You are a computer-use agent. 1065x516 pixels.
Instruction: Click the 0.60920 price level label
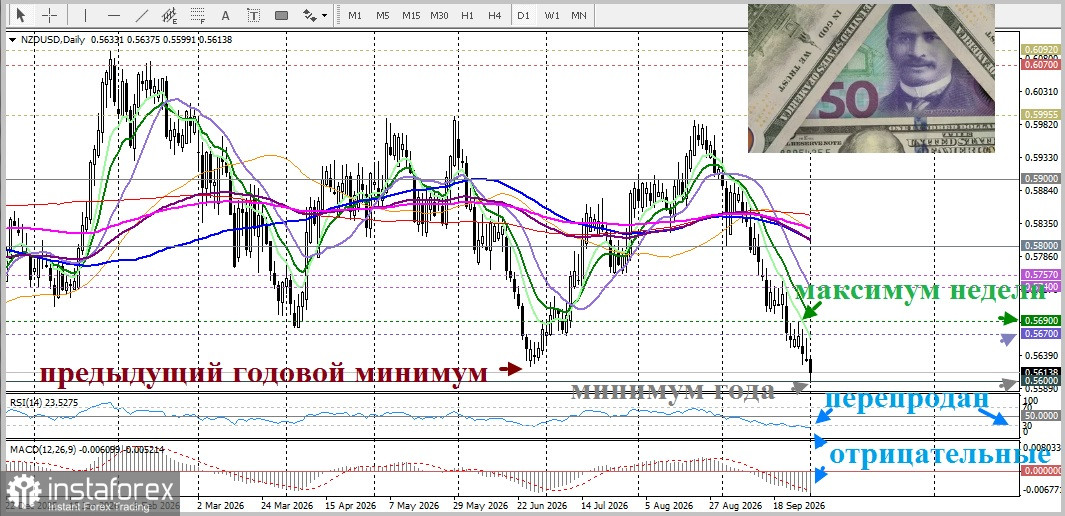1040,50
